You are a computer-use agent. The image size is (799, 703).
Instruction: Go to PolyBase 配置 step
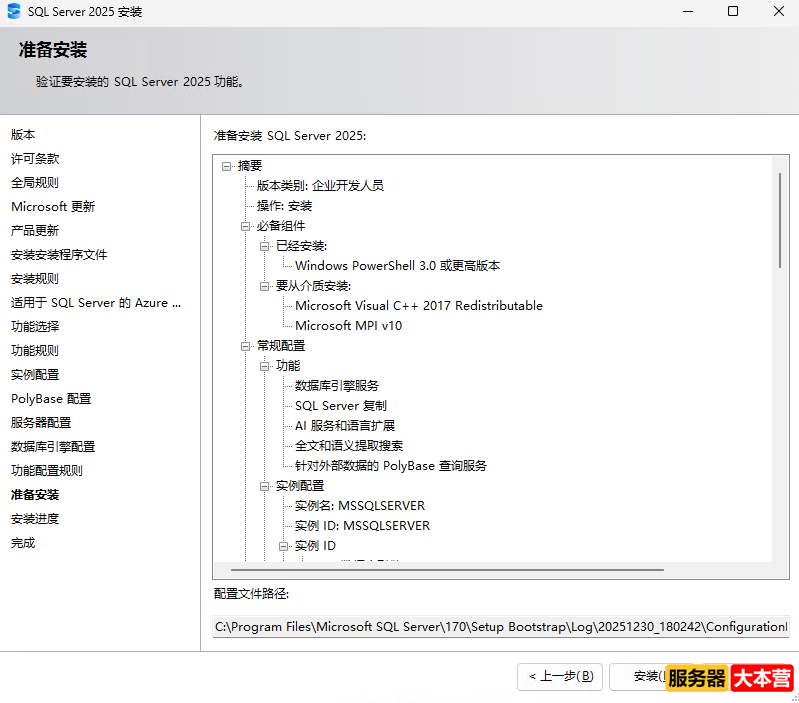51,398
